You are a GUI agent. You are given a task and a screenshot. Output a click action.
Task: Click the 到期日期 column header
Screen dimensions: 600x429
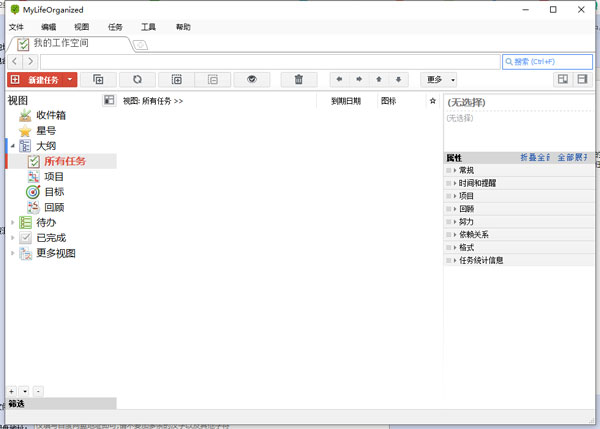pyautogui.click(x=346, y=101)
